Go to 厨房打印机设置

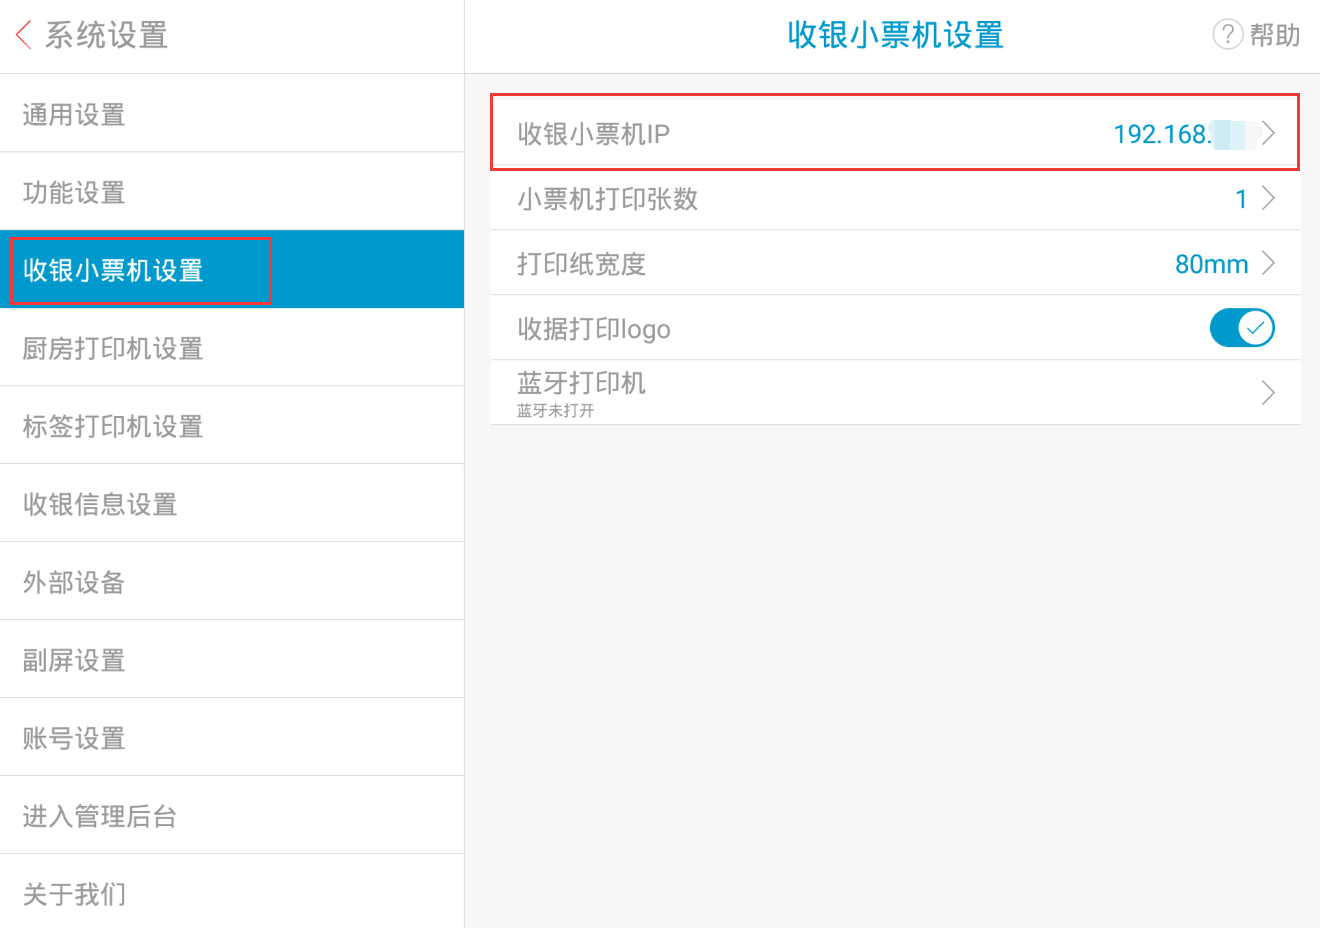(113, 349)
